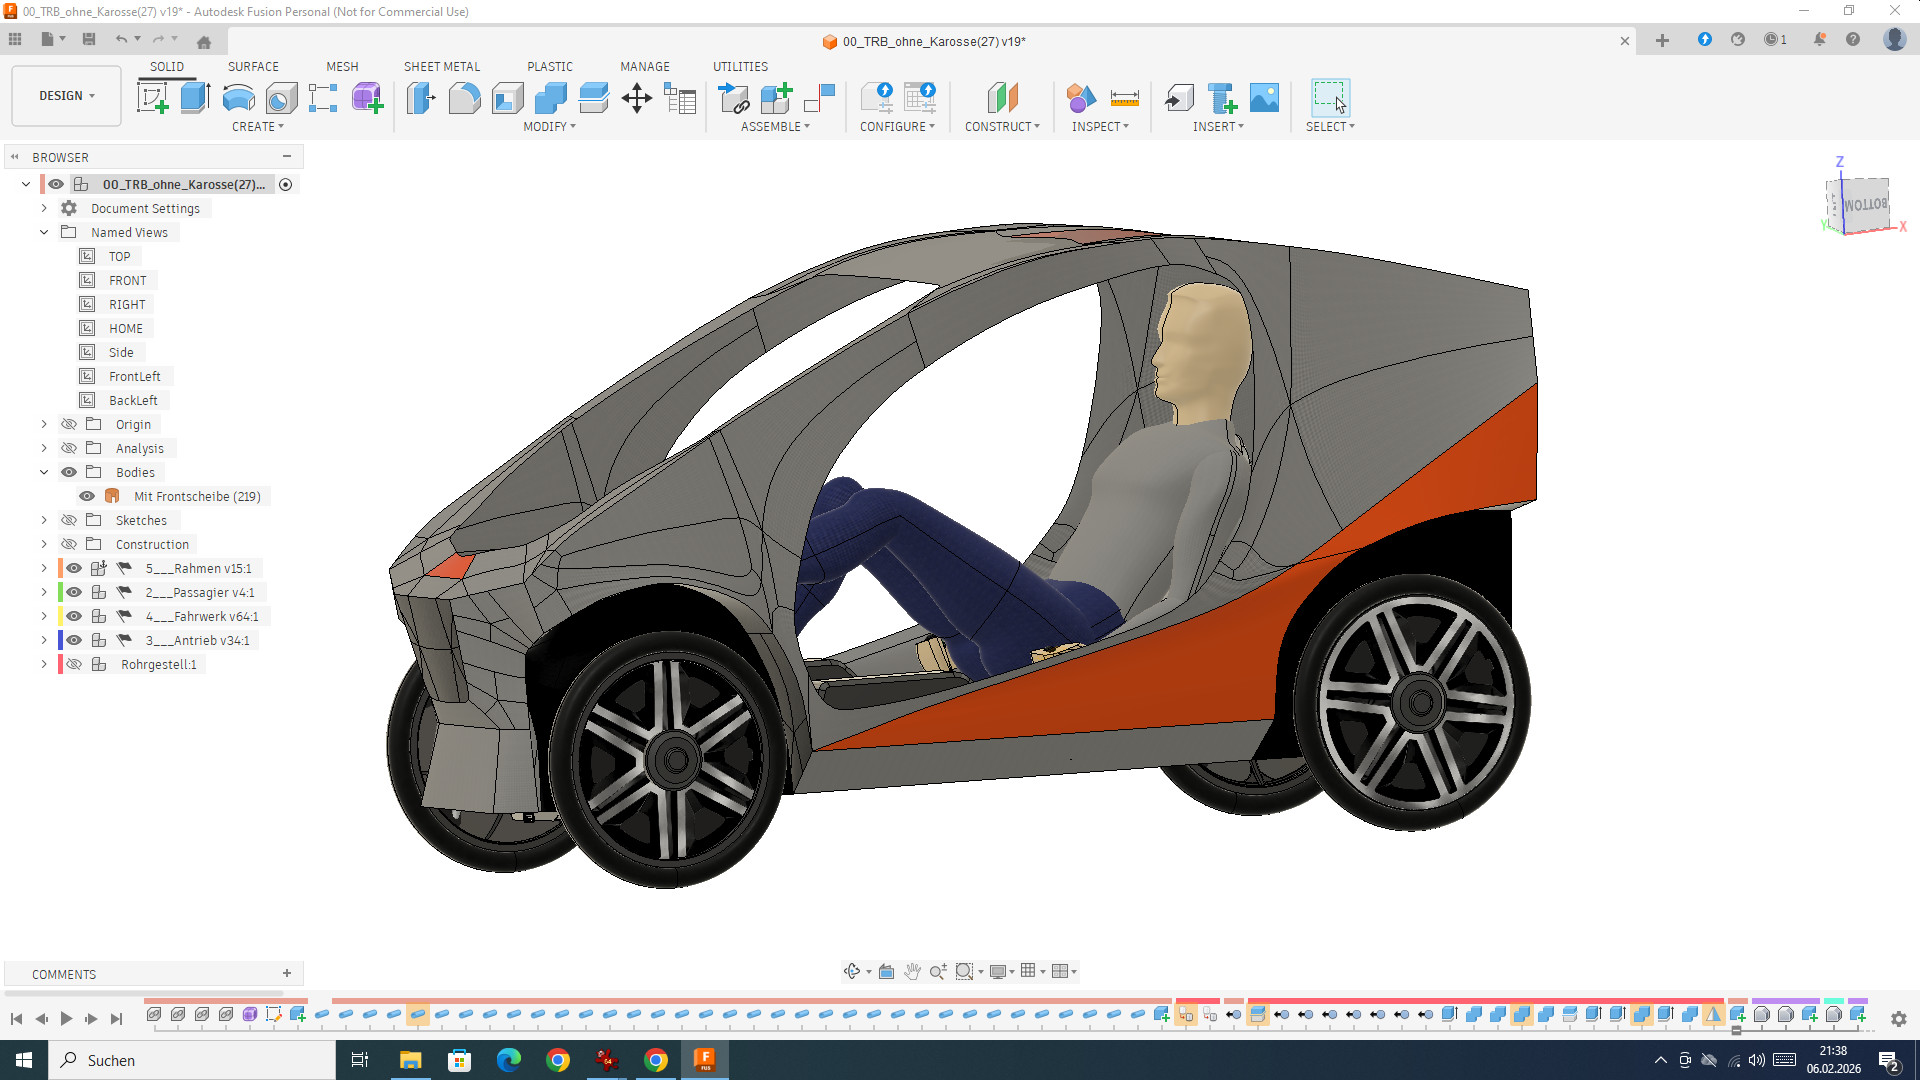
Task: Open Google Chrome from taskbar
Action: pos(558,1060)
